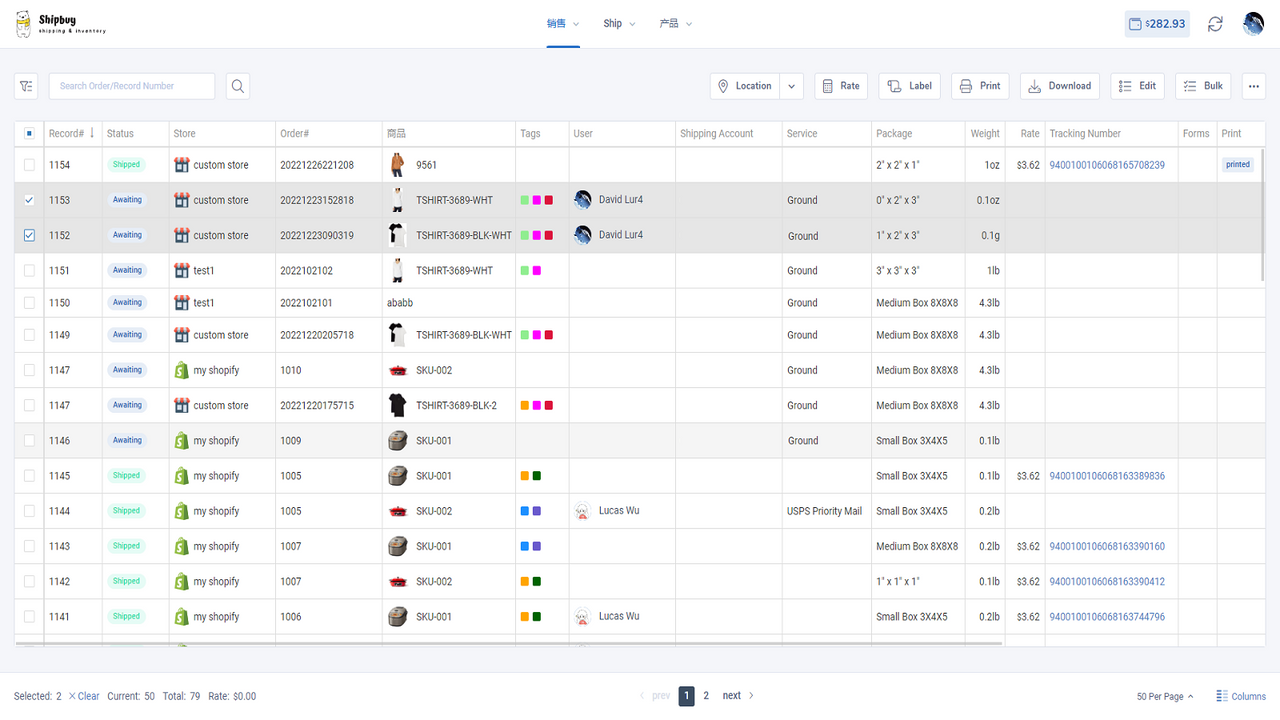Viewport: 1280px width, 720px height.
Task: Click the TSHIRT-3689-BLK-2 product image
Action: (x=397, y=405)
